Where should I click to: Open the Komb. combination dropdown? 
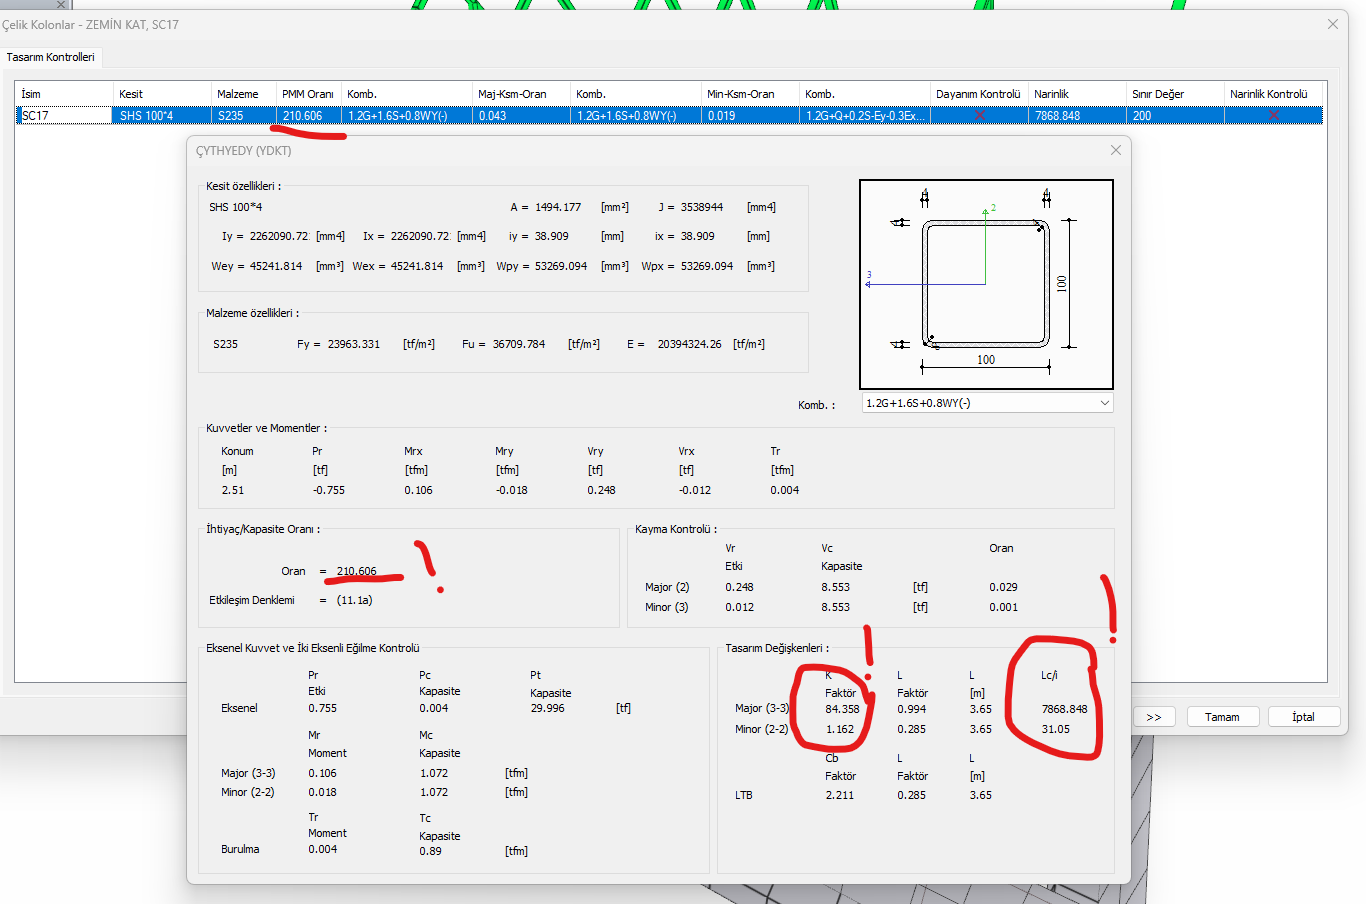coord(987,403)
